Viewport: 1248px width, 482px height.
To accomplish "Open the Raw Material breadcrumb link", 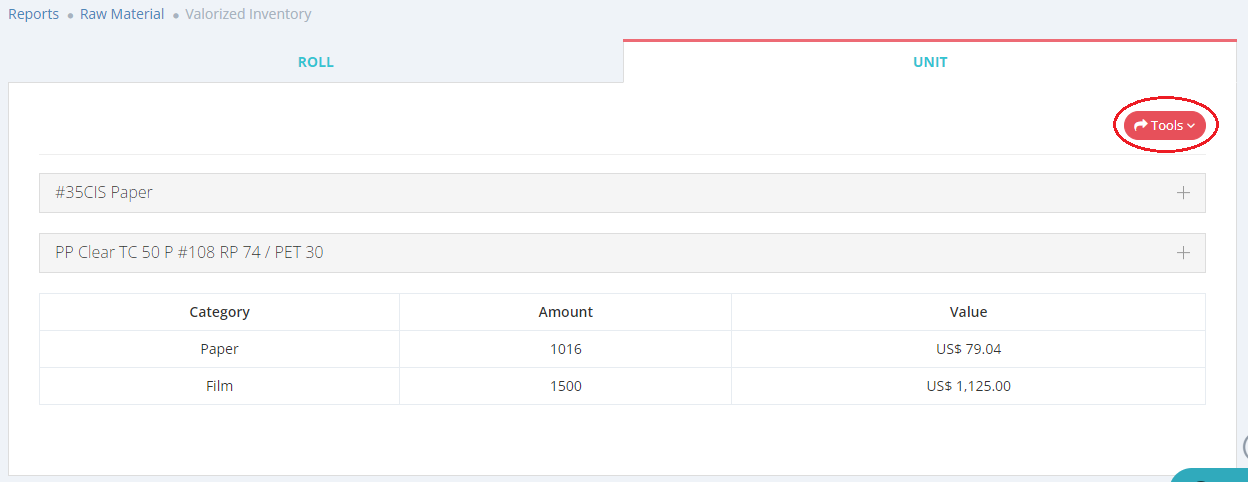I will point(122,14).
